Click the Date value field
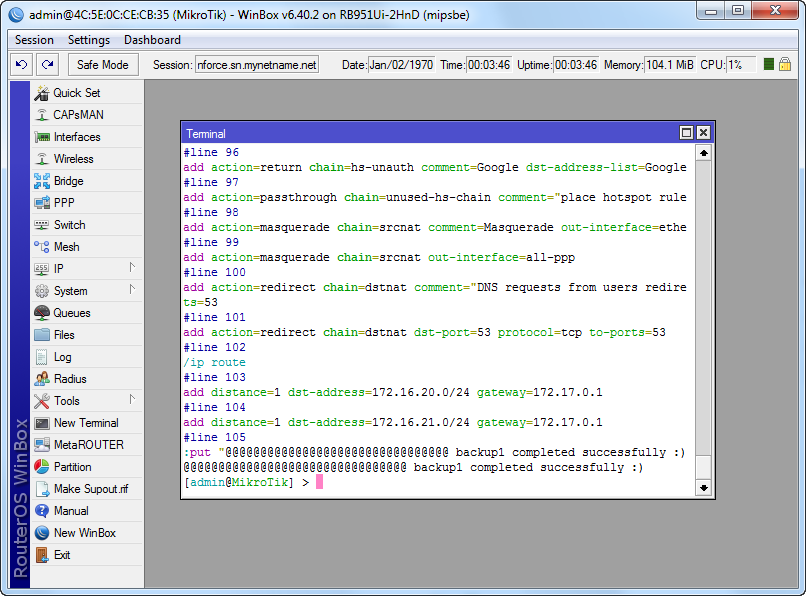The image size is (806, 596). [x=401, y=65]
